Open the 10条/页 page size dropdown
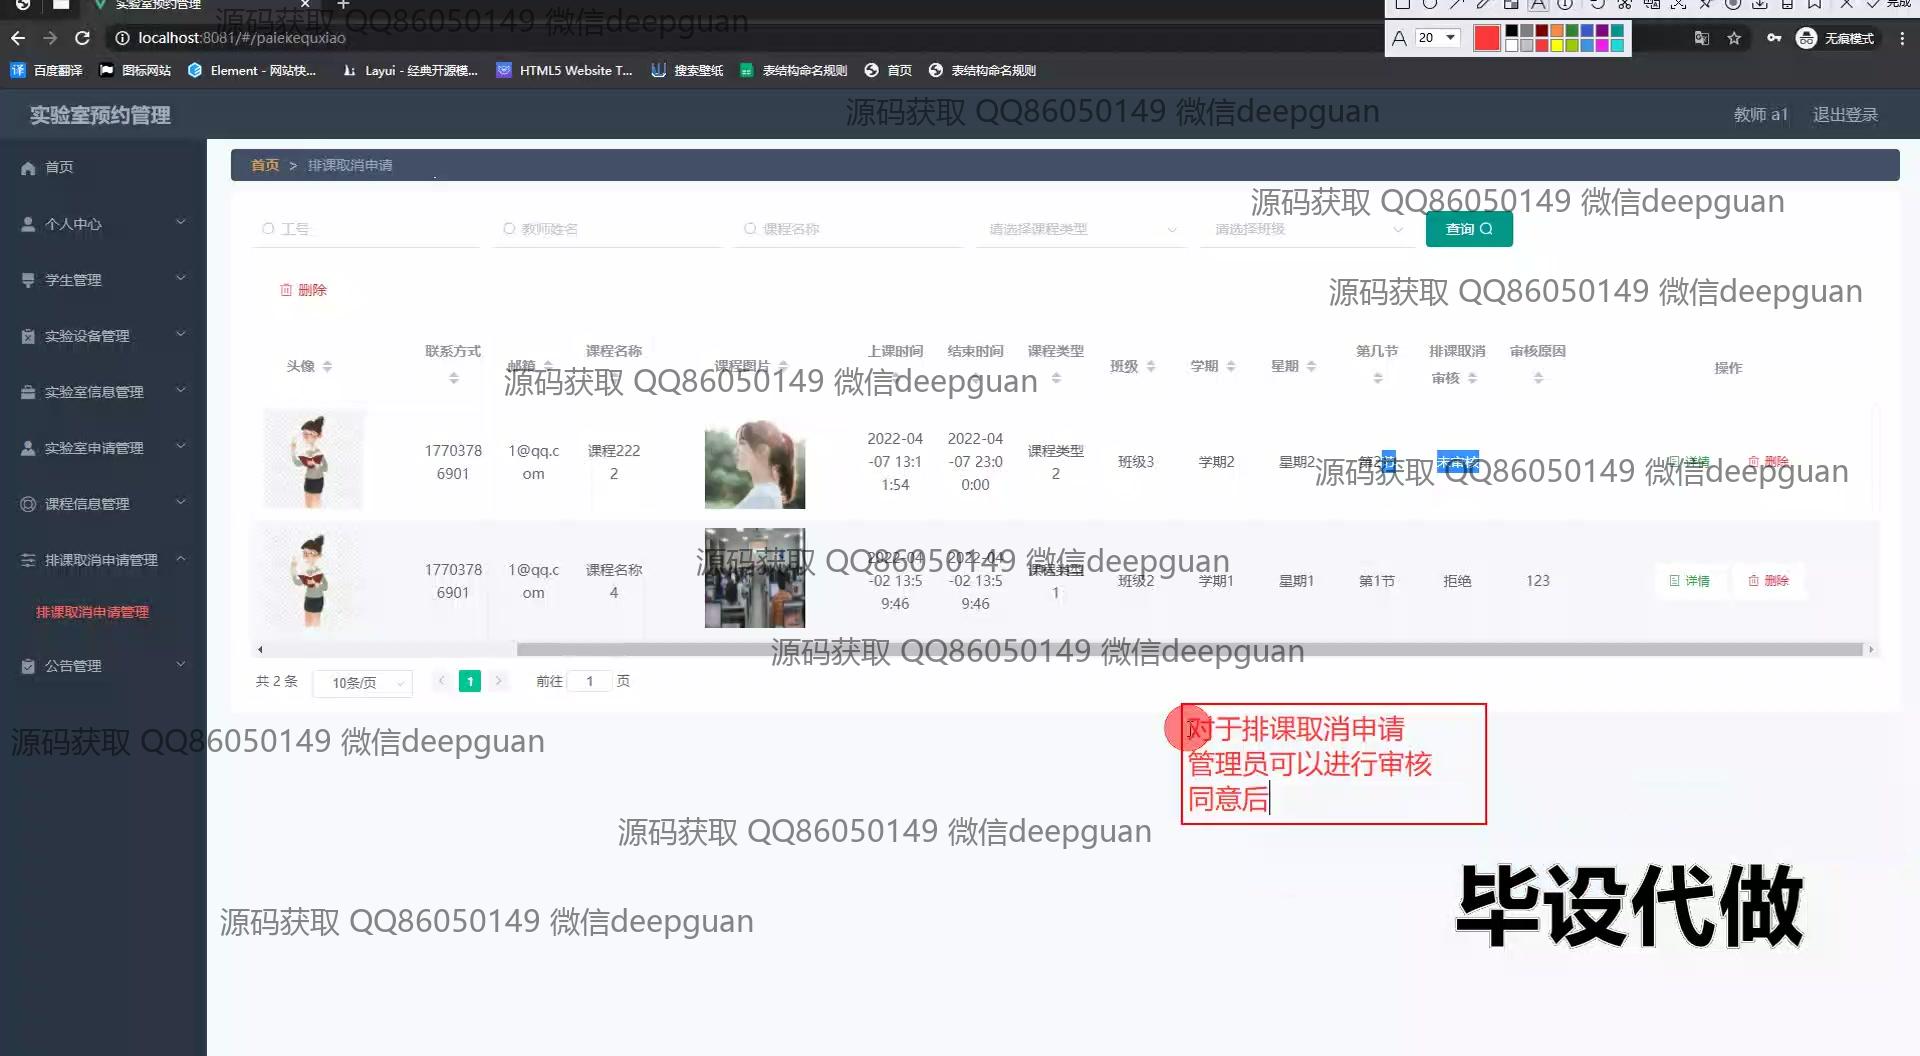1920x1056 pixels. pyautogui.click(x=362, y=683)
